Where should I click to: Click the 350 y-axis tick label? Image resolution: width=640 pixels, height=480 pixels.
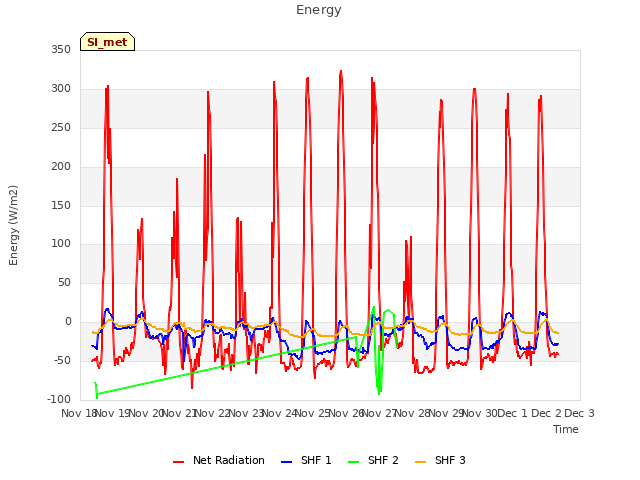tap(61, 50)
